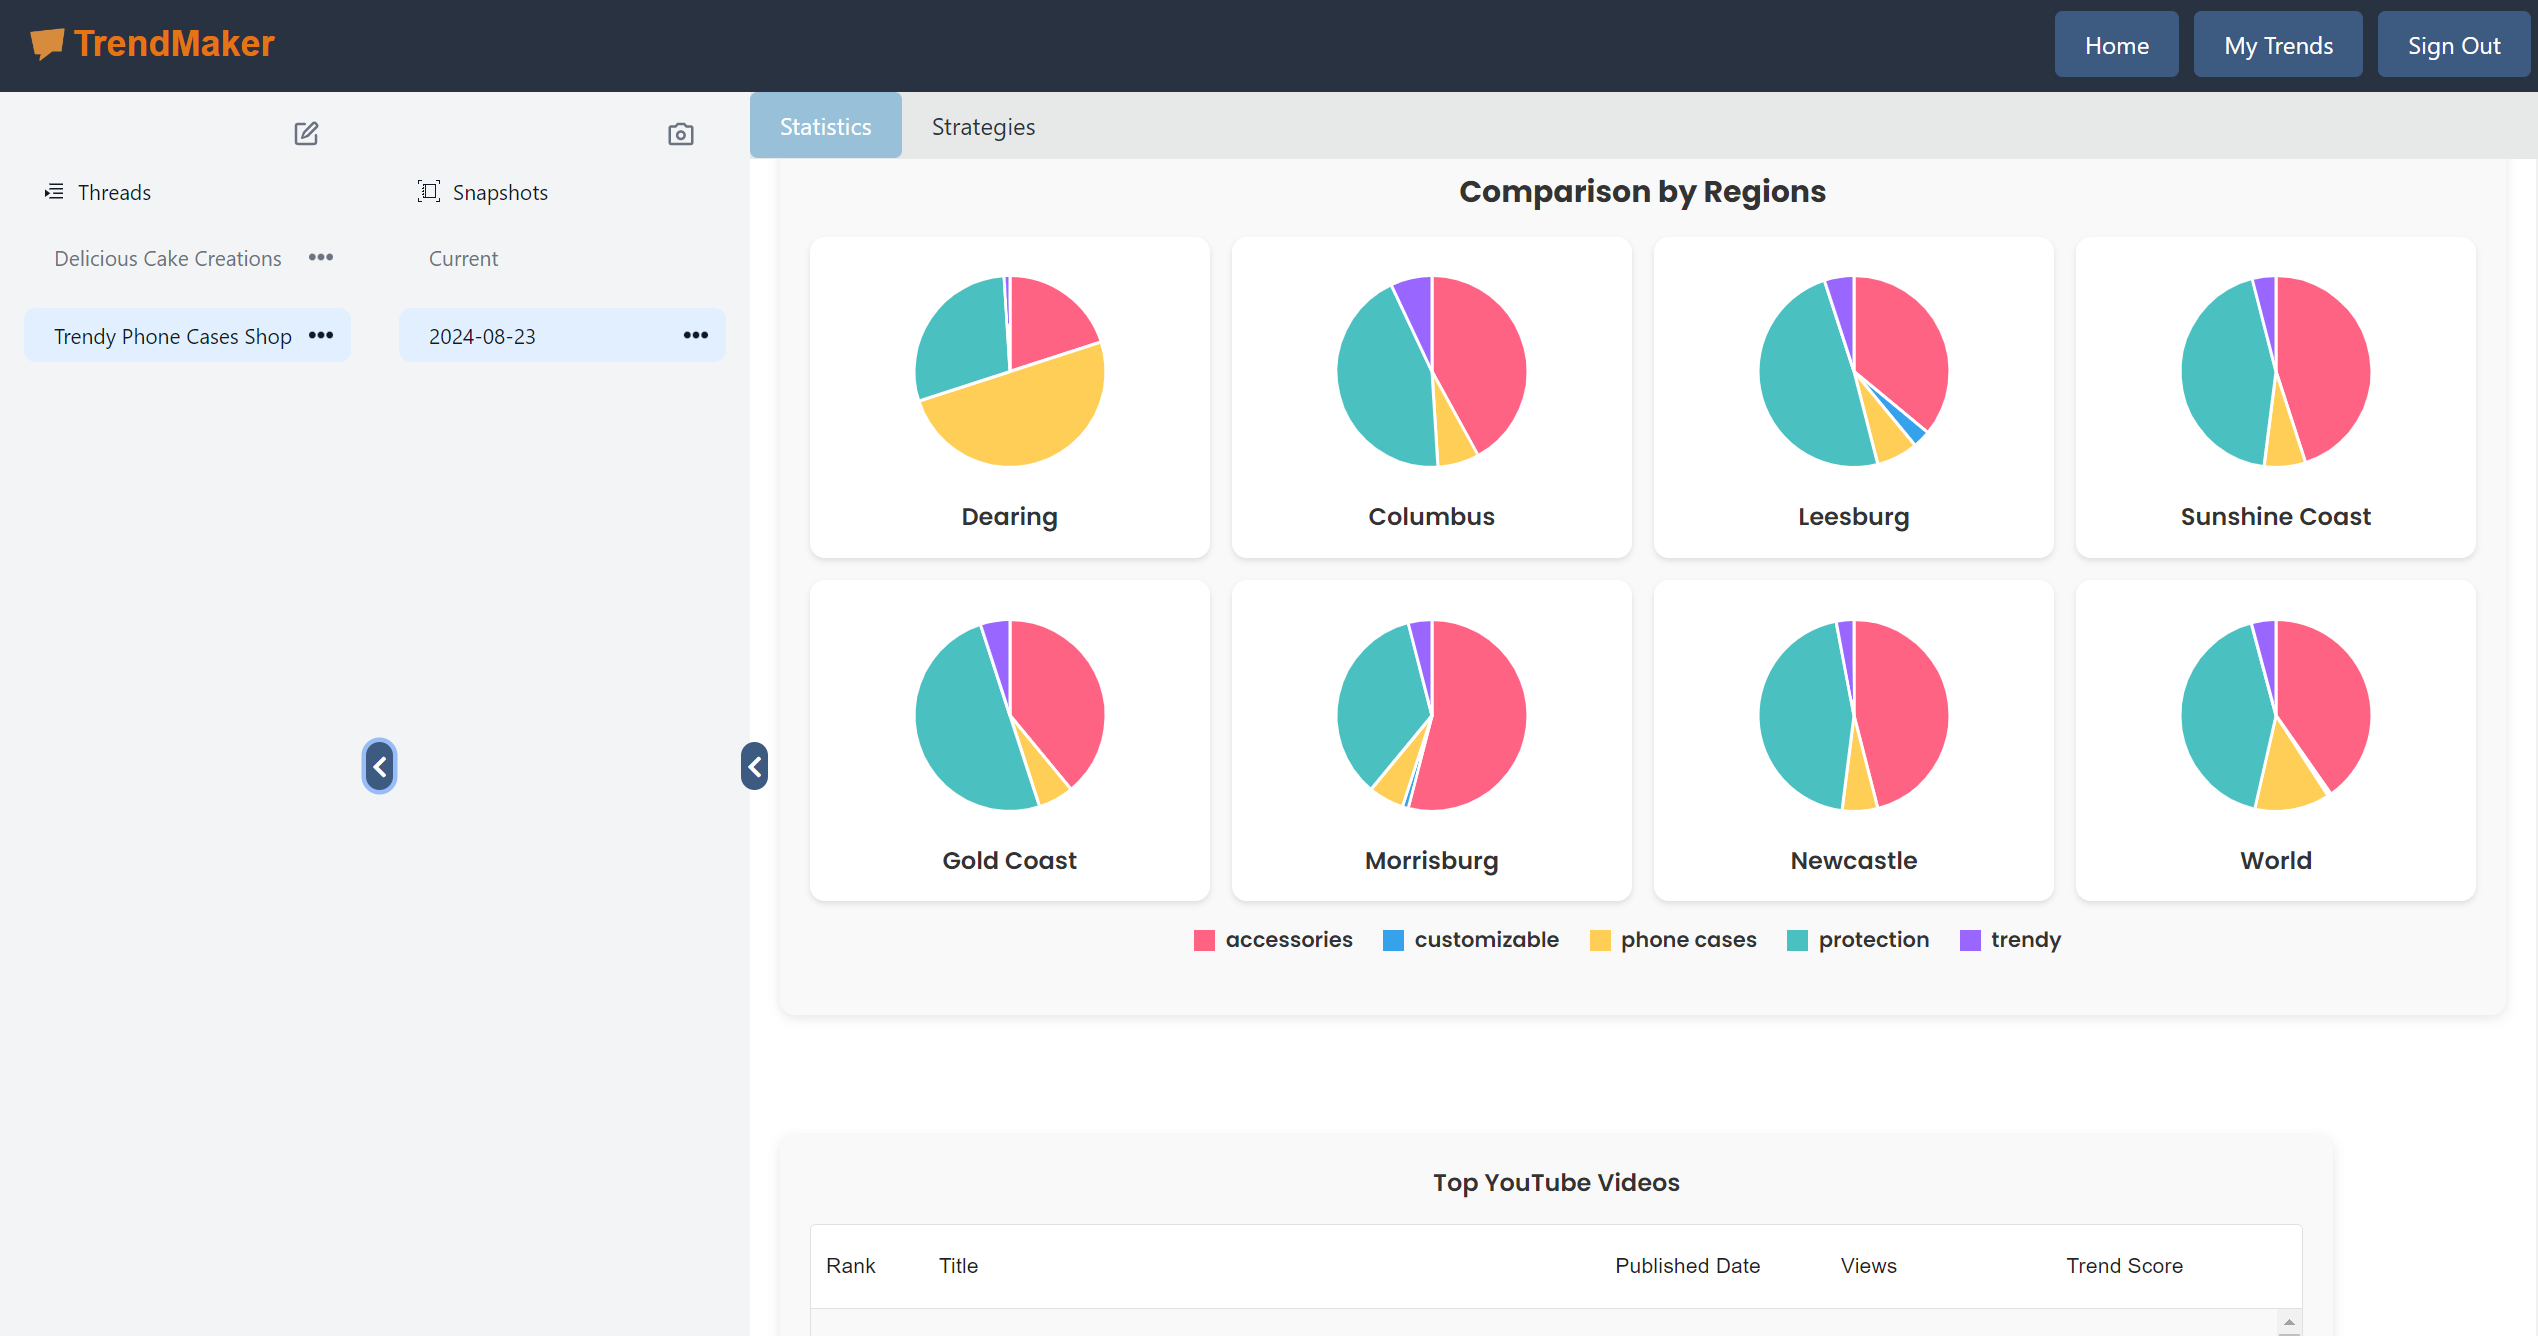Select the Statistics tab

825,127
